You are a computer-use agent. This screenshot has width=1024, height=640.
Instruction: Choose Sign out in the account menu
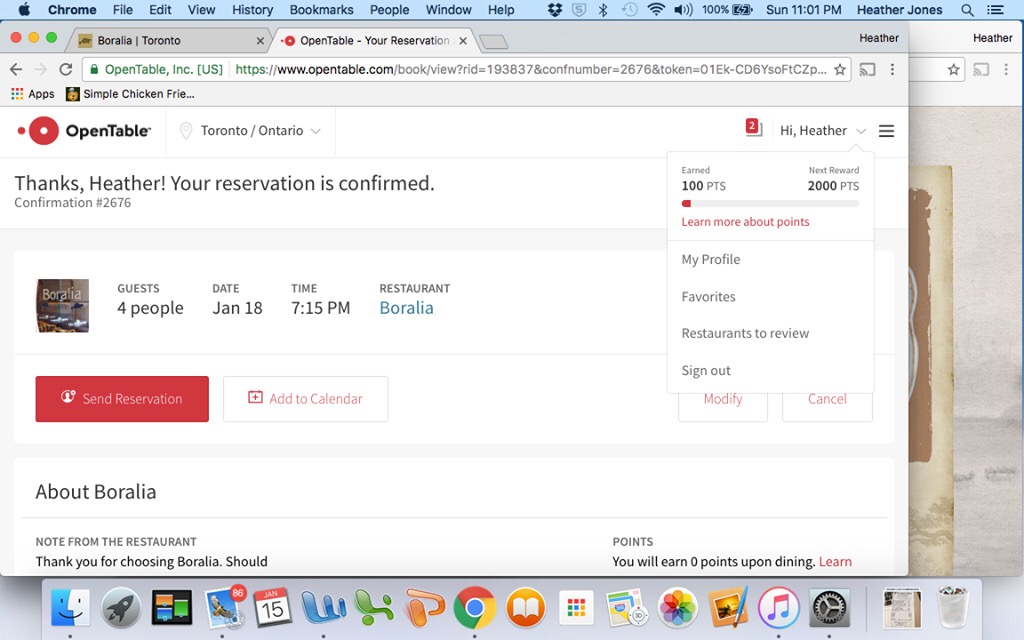706,370
